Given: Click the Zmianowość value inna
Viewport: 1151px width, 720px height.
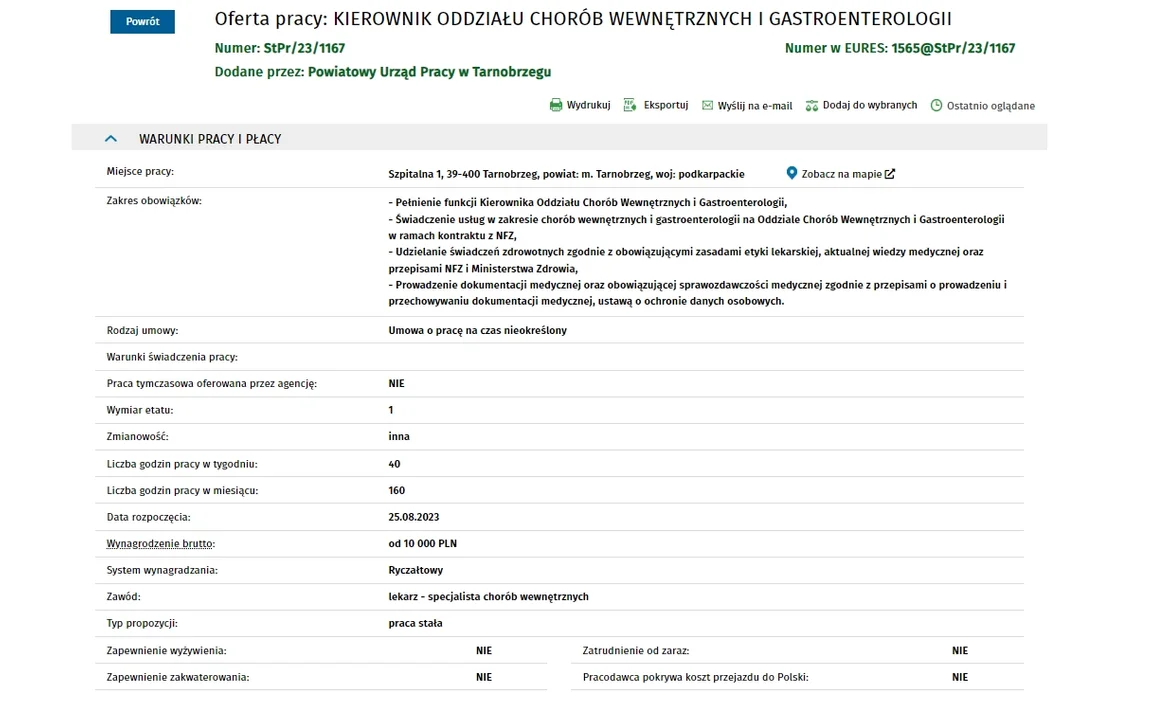Looking at the screenshot, I should pyautogui.click(x=399, y=436).
